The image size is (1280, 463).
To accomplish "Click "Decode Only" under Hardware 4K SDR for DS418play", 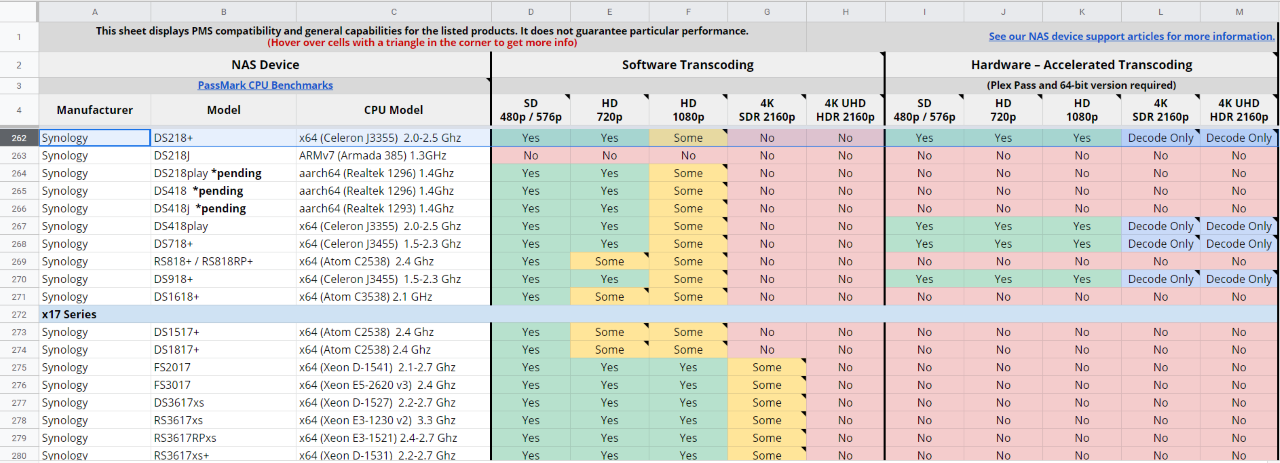I will [1160, 226].
